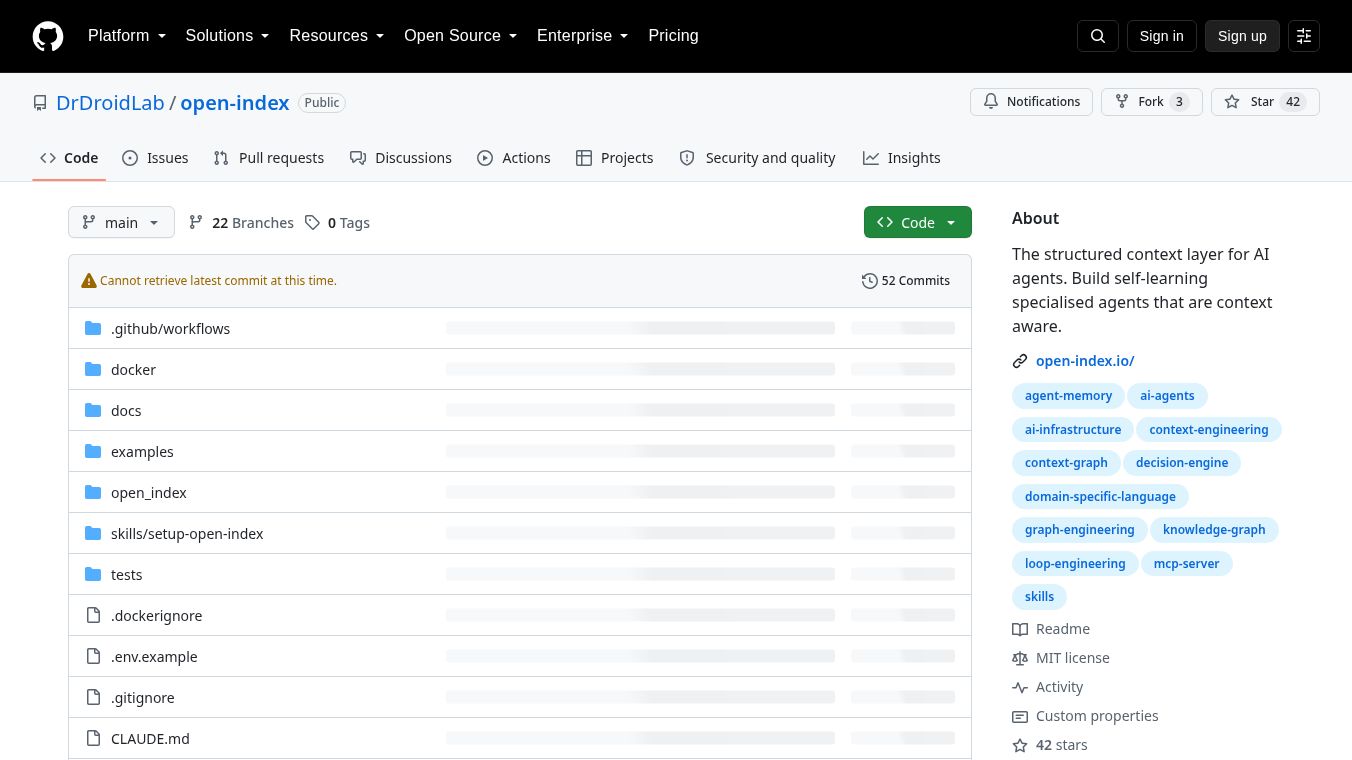The image size is (1352, 760).
Task: Click the branch icon beside 22 Branches
Action: click(196, 222)
